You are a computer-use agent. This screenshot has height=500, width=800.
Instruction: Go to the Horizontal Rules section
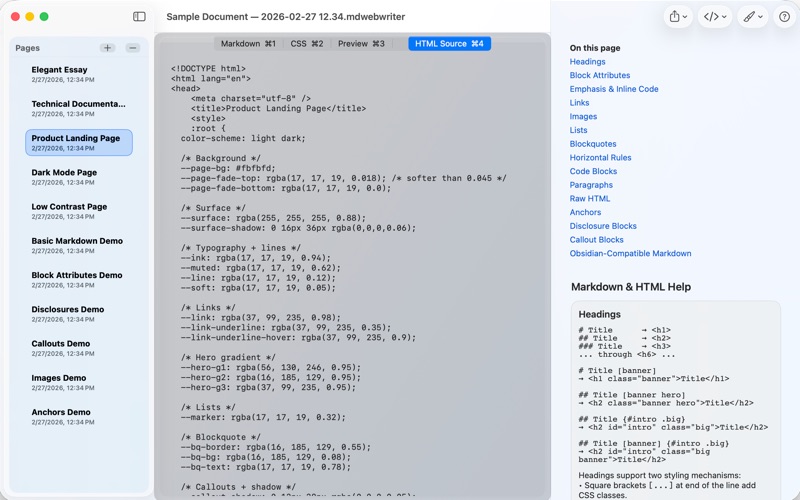pyautogui.click(x=600, y=158)
